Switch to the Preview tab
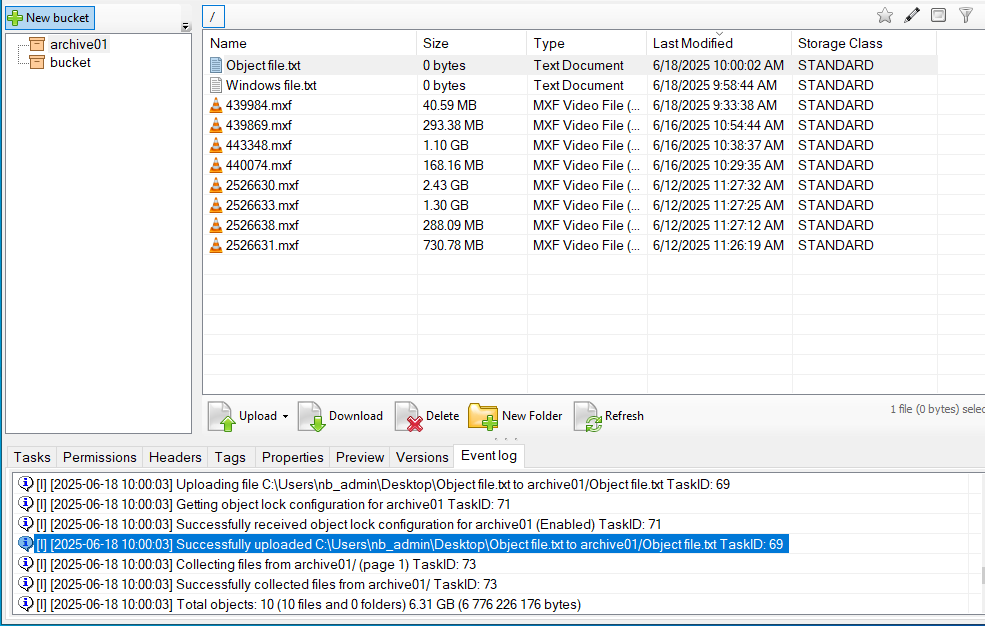This screenshot has width=985, height=626. coord(360,457)
